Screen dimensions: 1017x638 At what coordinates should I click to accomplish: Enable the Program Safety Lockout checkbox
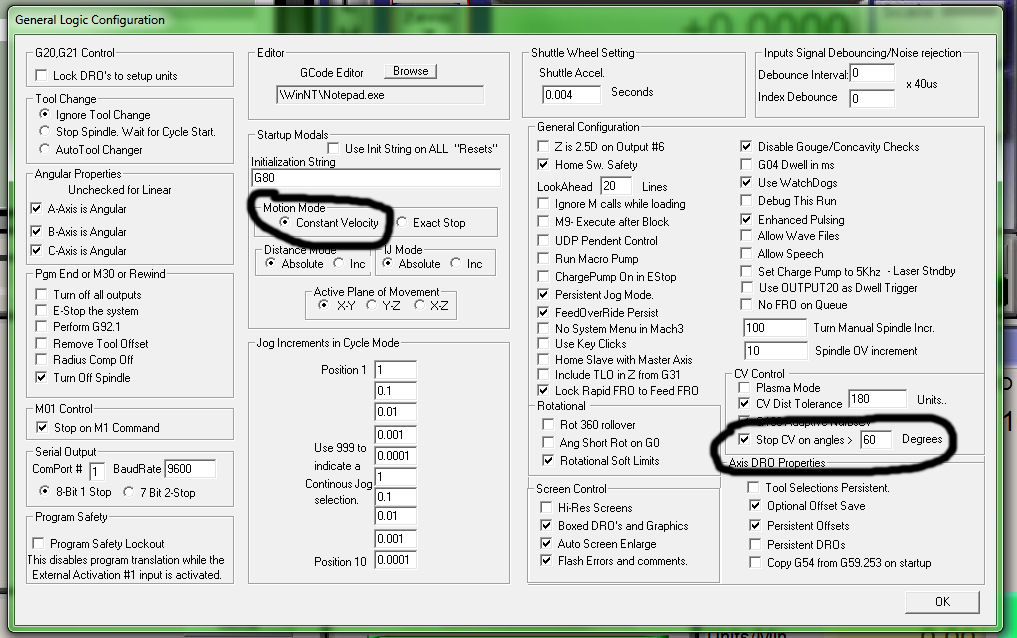42,544
